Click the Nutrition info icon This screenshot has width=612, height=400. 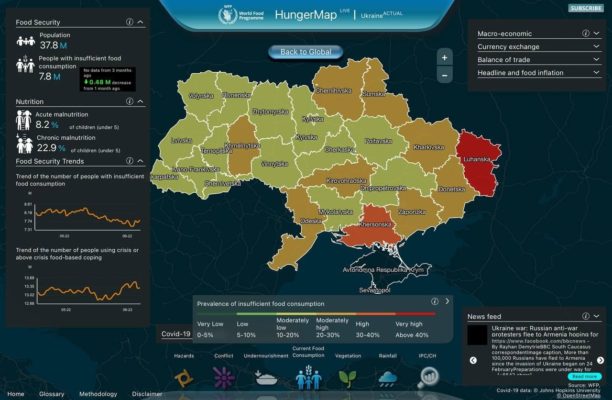[130, 101]
